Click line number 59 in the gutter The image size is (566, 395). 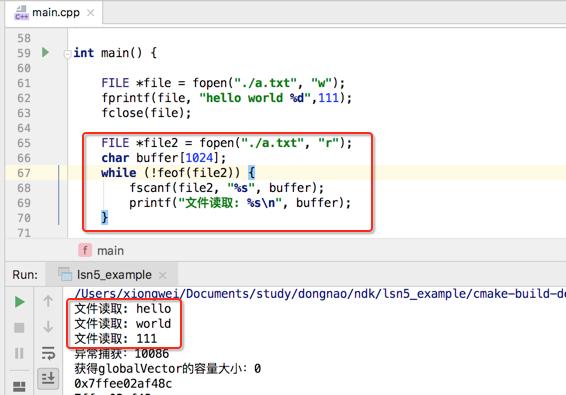coord(24,53)
